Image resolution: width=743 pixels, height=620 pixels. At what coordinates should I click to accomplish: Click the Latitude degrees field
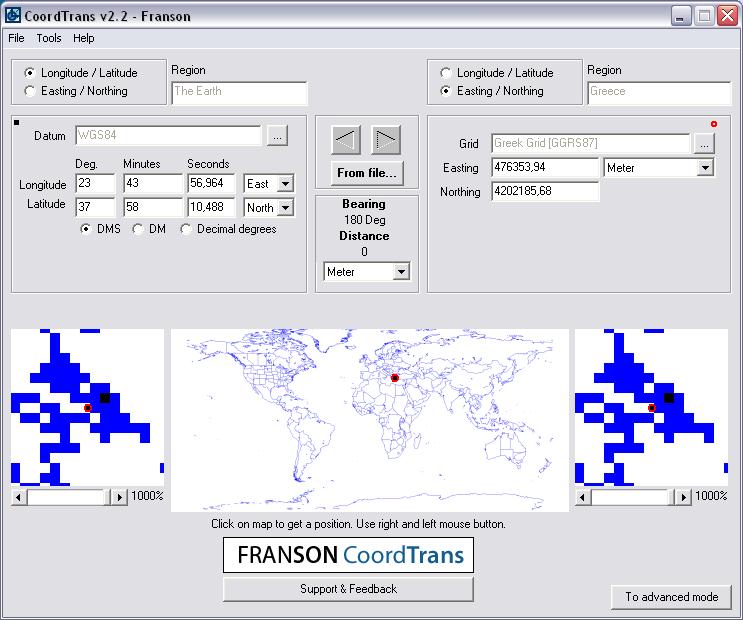95,207
